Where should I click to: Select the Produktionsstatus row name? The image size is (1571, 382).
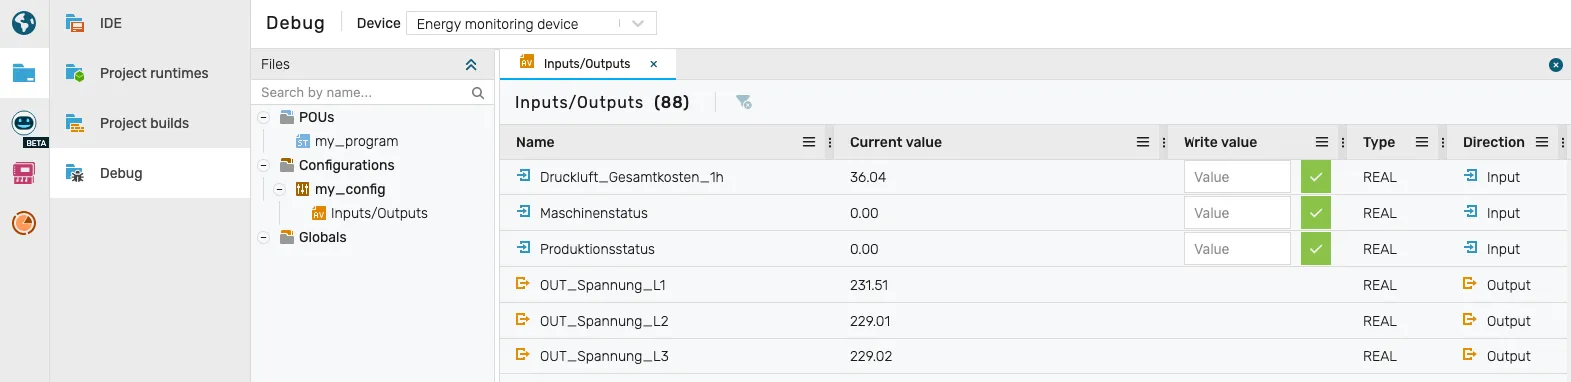click(597, 249)
